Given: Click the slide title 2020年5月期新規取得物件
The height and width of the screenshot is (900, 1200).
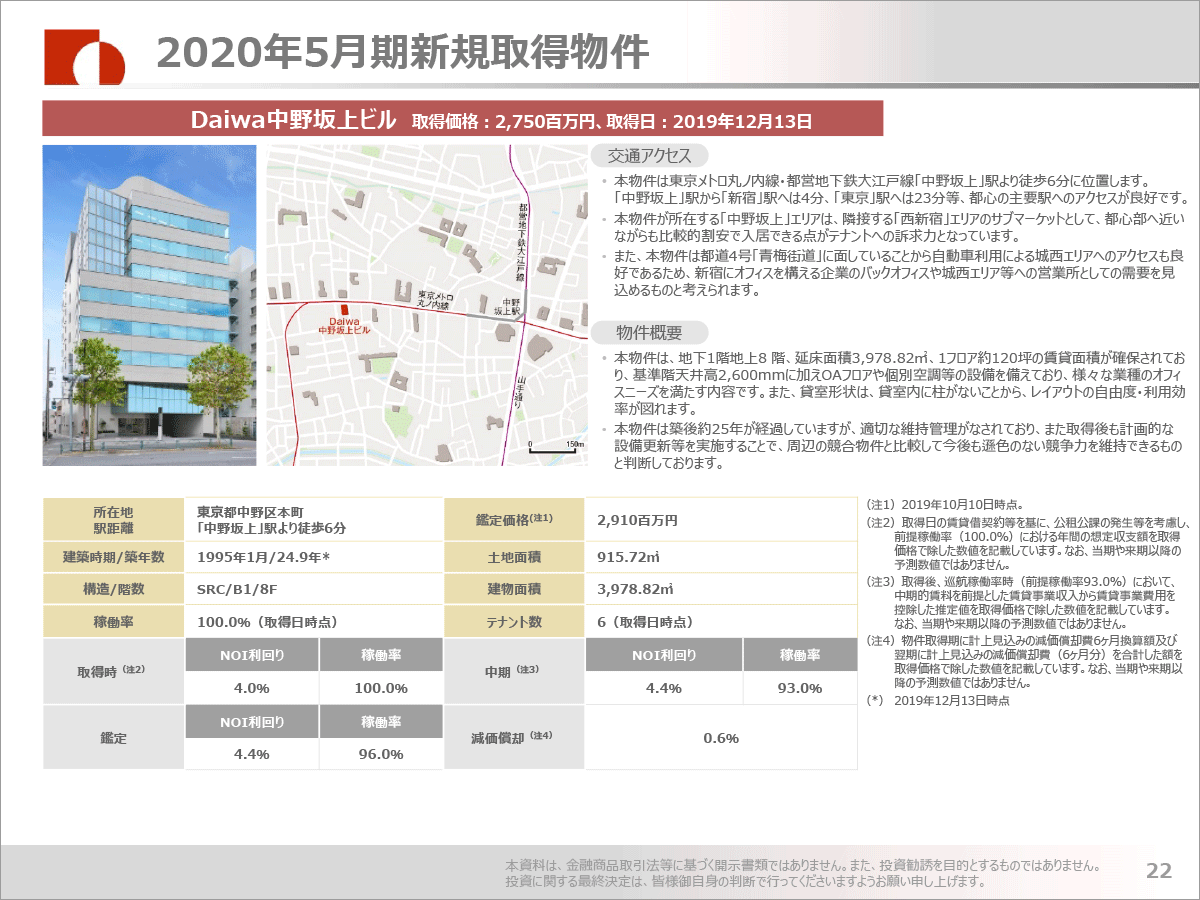Looking at the screenshot, I should tap(403, 53).
